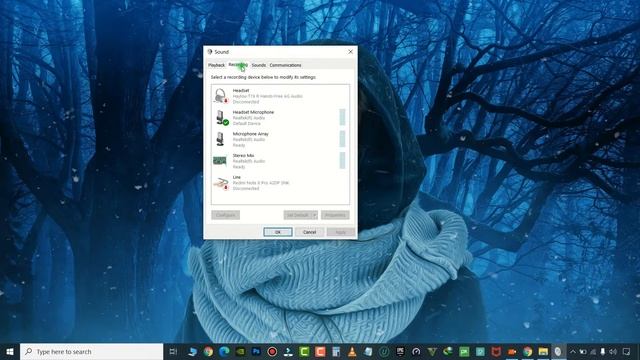Open the NVIDIA app in taskbar
Screen dimensions: 640x360
pos(240,351)
